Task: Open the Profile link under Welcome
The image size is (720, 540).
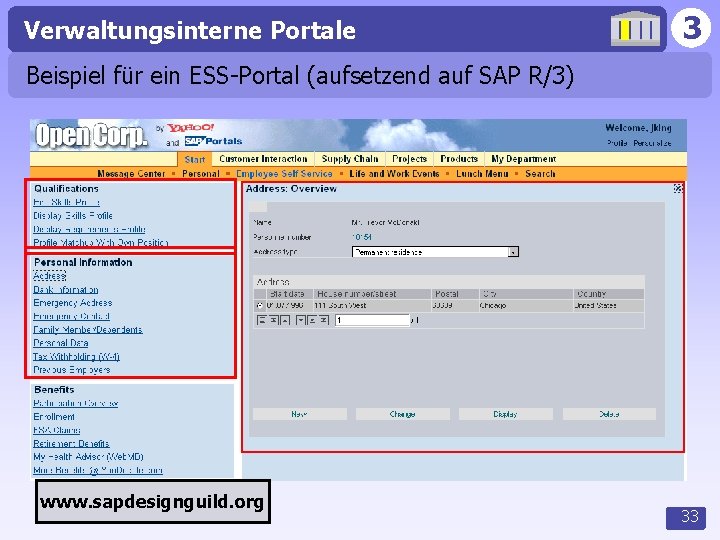Action: point(617,143)
